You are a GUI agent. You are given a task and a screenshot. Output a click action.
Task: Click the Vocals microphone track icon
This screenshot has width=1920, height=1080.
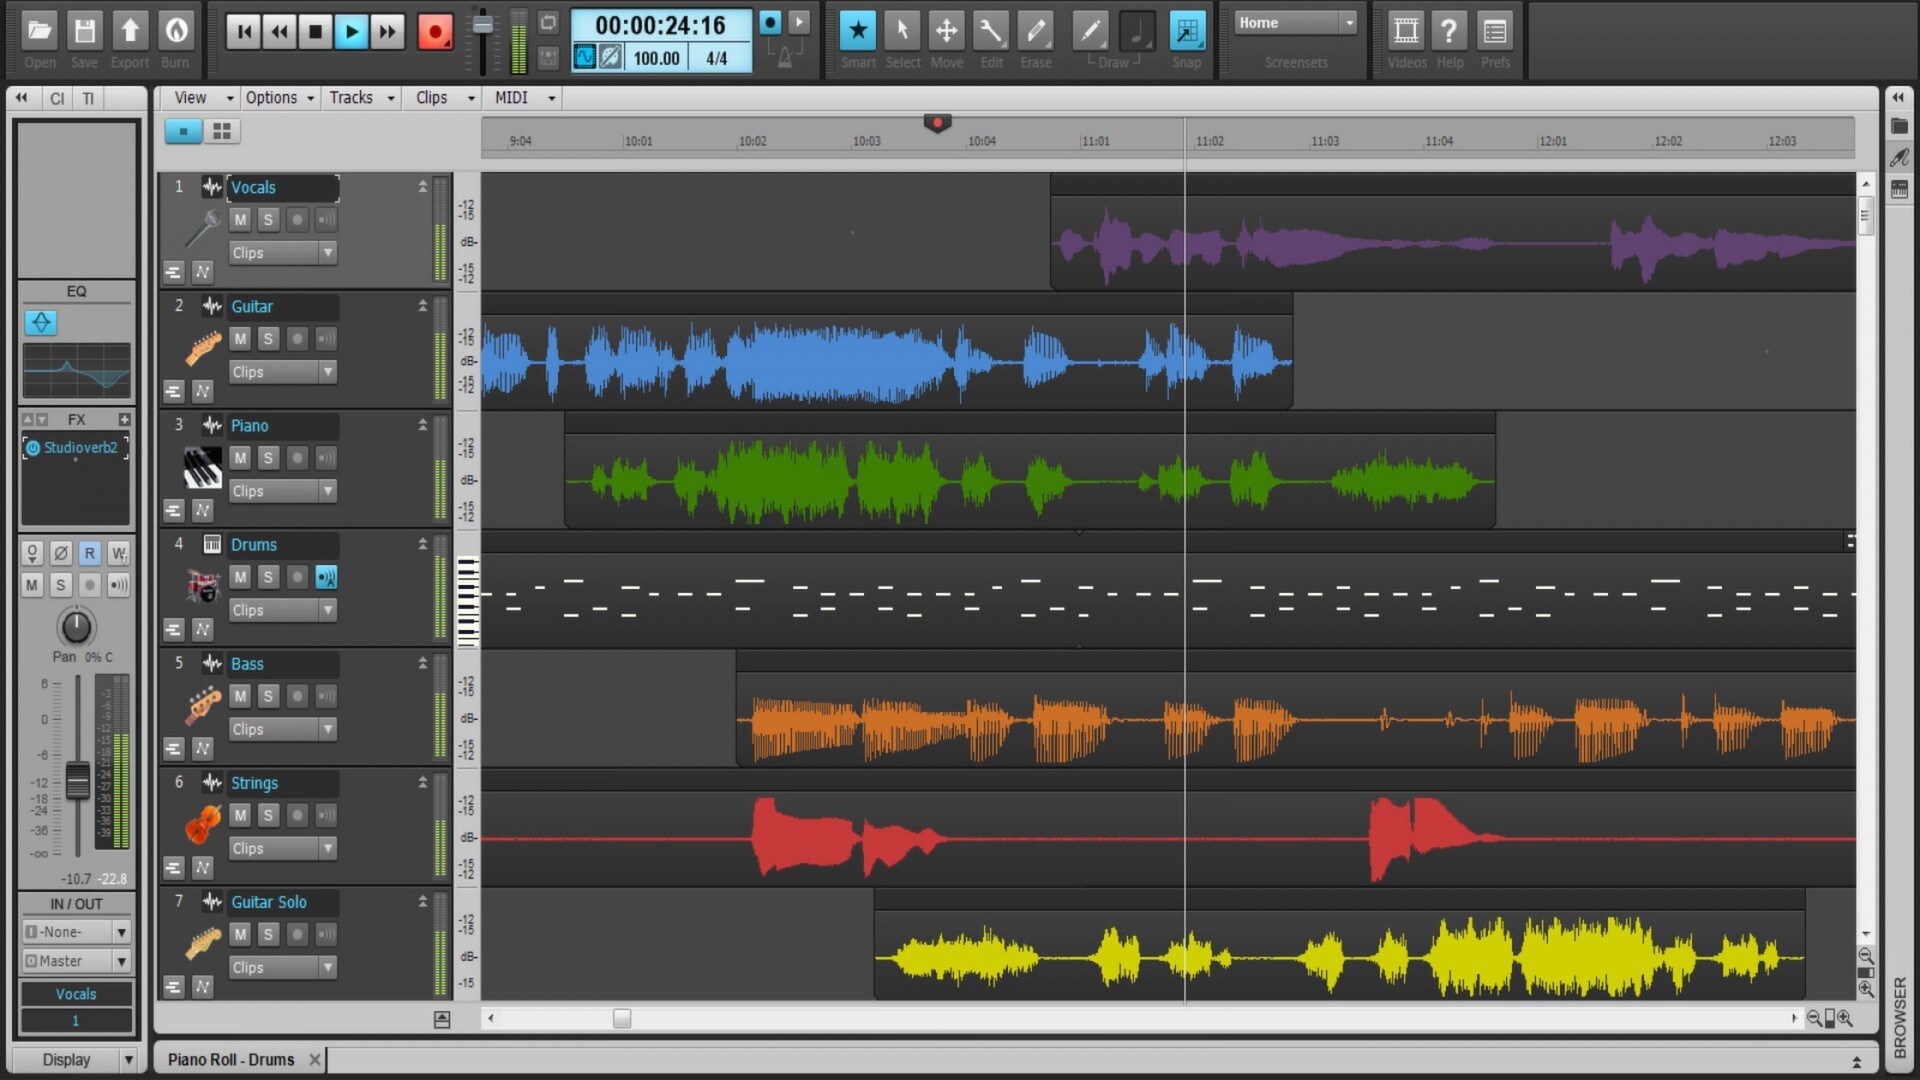(202, 229)
